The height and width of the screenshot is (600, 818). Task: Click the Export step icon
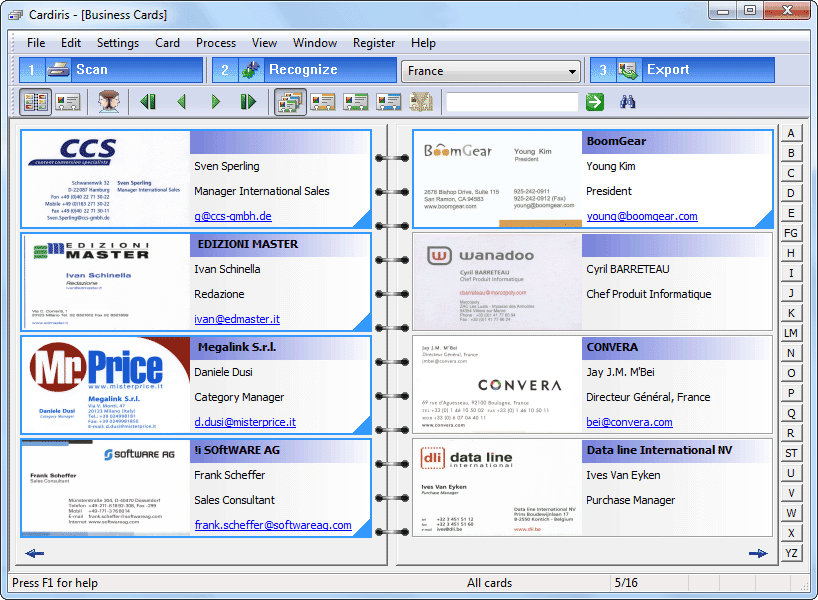point(629,70)
